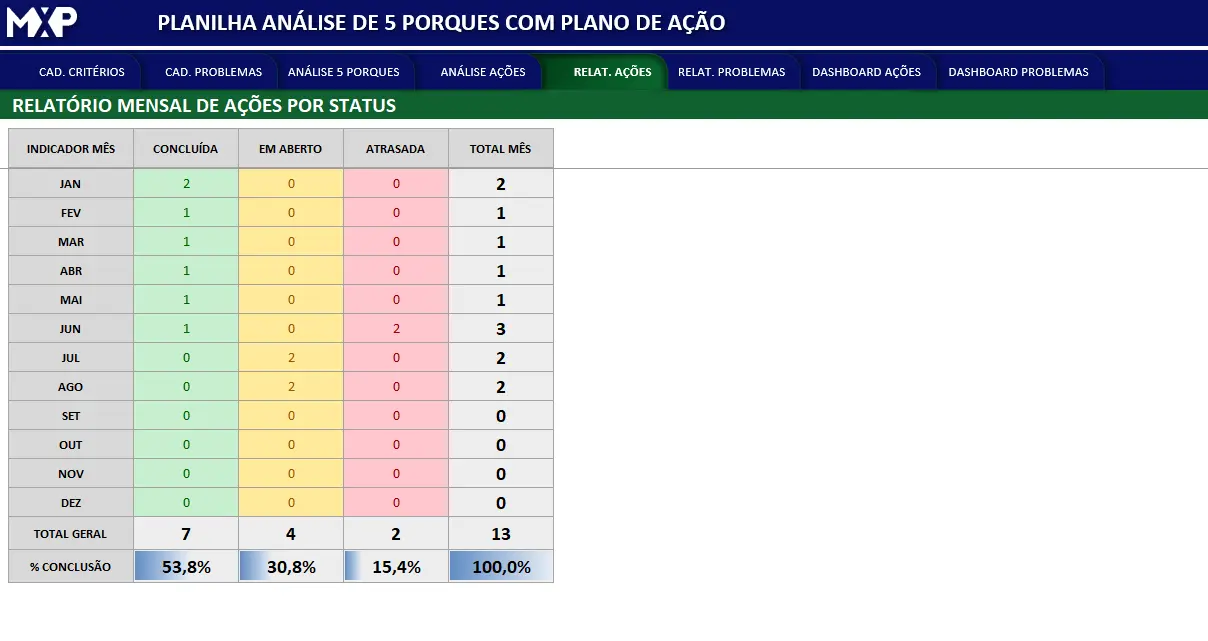The height and width of the screenshot is (641, 1208).
Task: Select the 53,8% conclusão progress bar
Action: point(186,567)
